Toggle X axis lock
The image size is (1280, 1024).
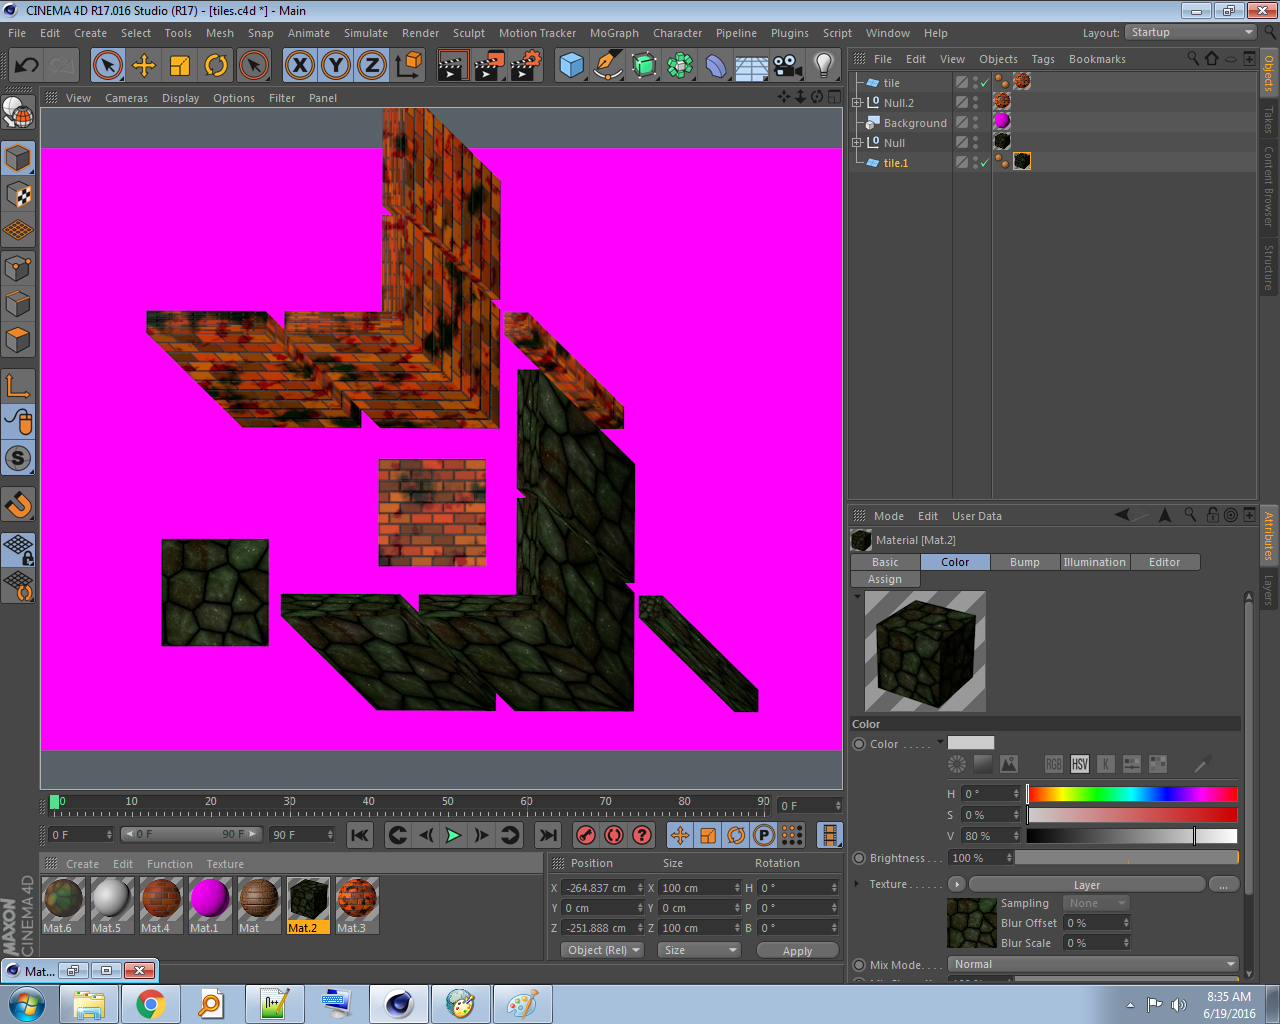tap(299, 67)
